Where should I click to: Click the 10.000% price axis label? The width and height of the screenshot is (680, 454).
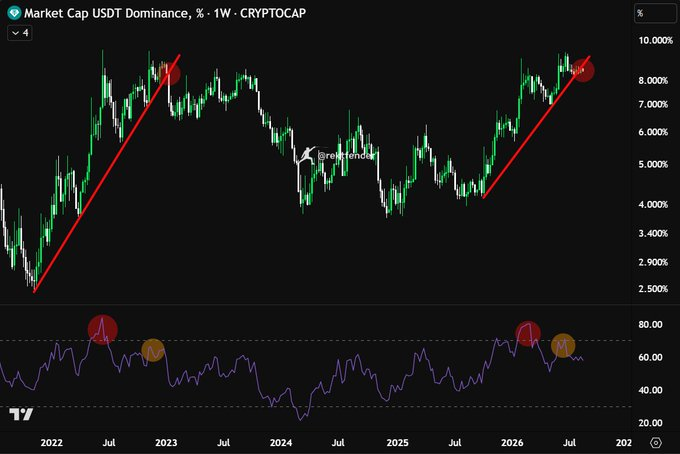[x=656, y=41]
